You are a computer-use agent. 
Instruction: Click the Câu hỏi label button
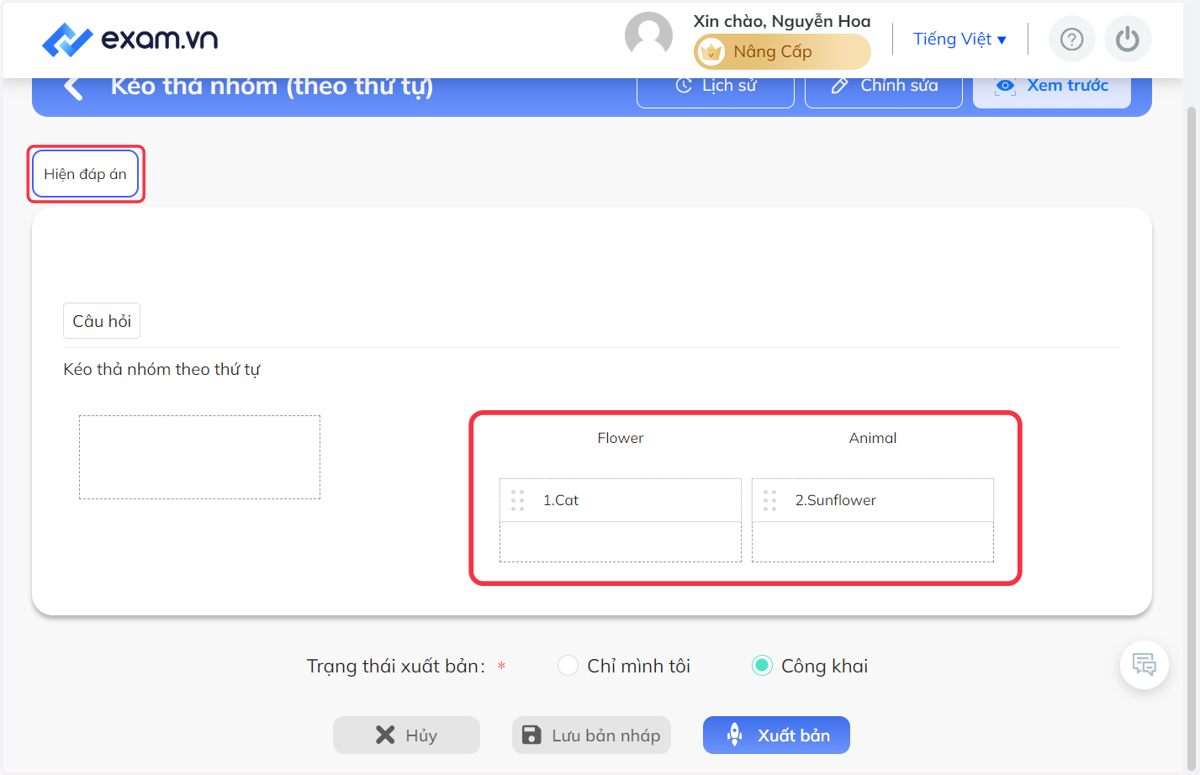[102, 321]
